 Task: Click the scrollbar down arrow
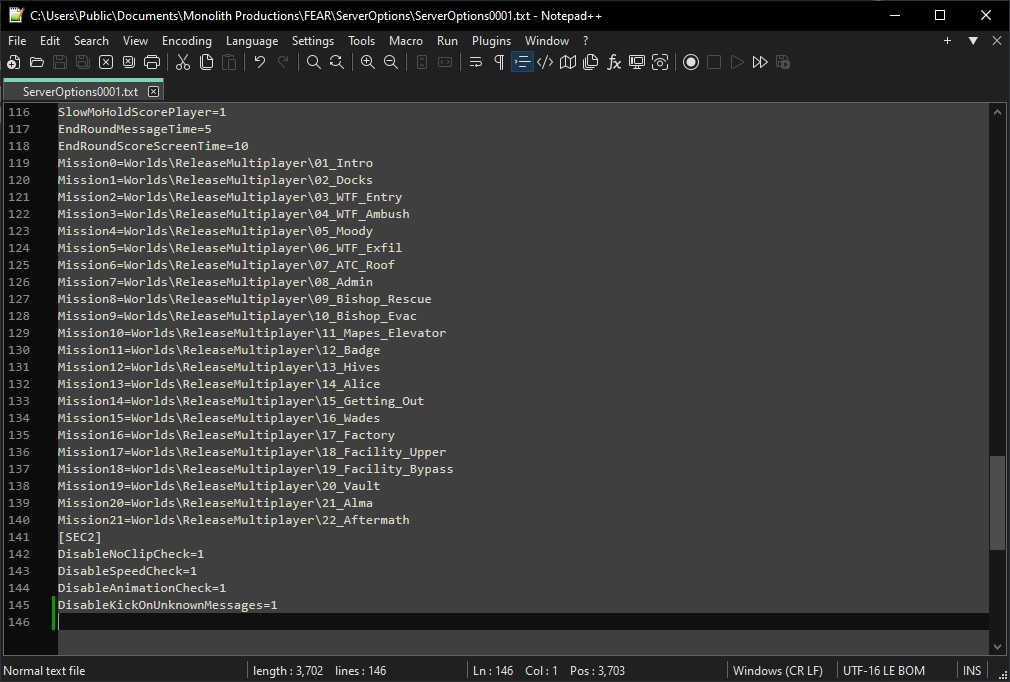[996, 647]
